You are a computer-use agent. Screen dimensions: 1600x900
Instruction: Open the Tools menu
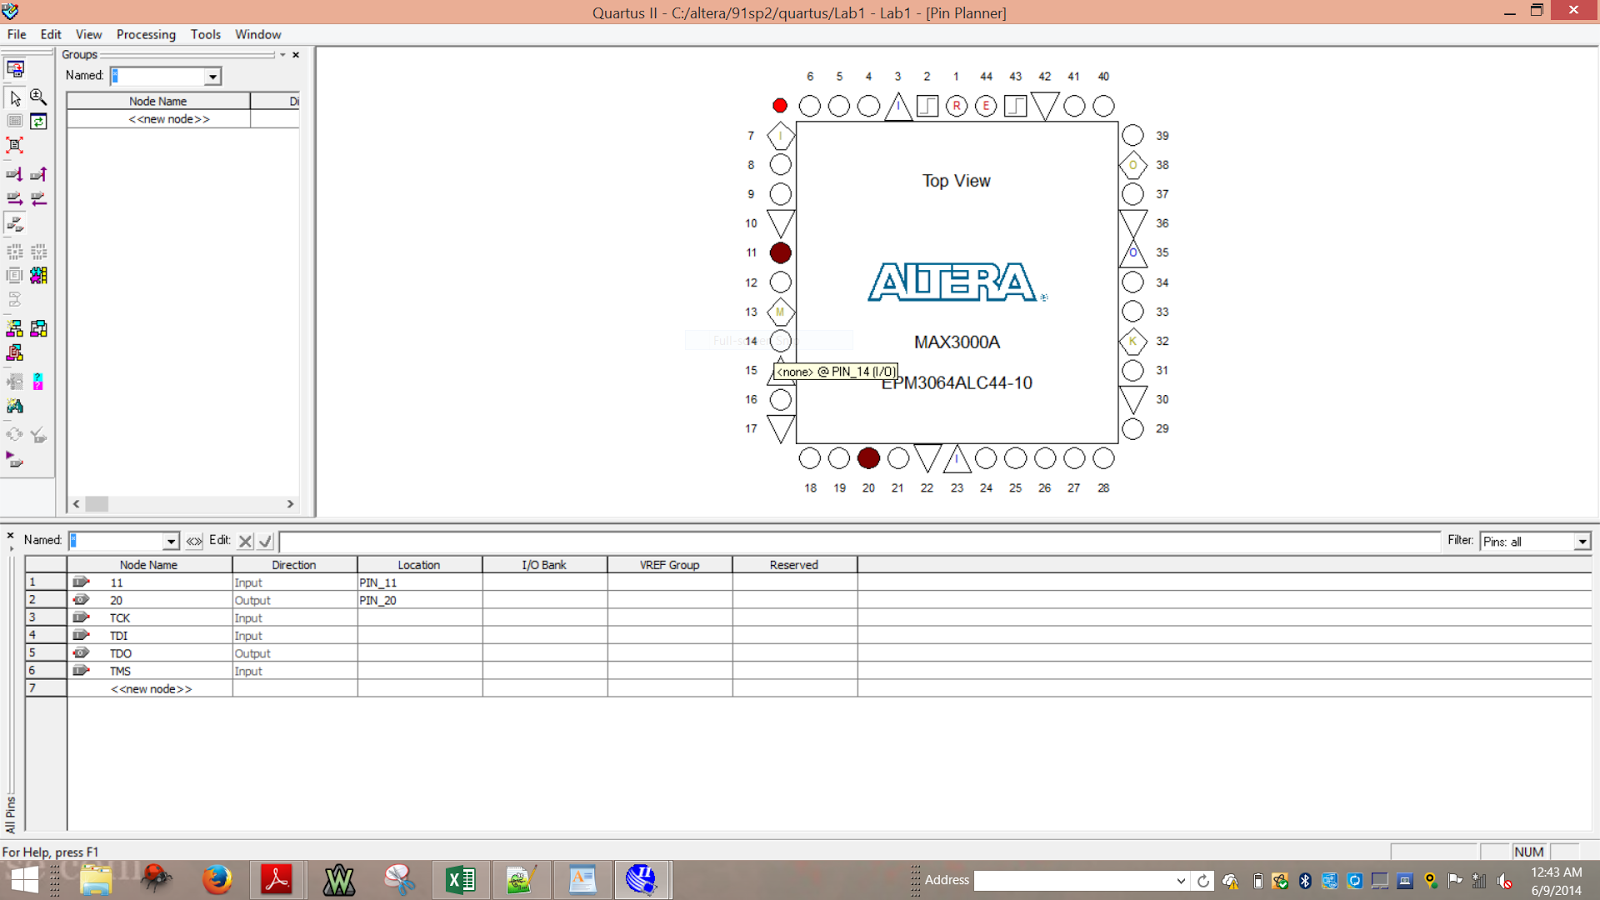205,33
